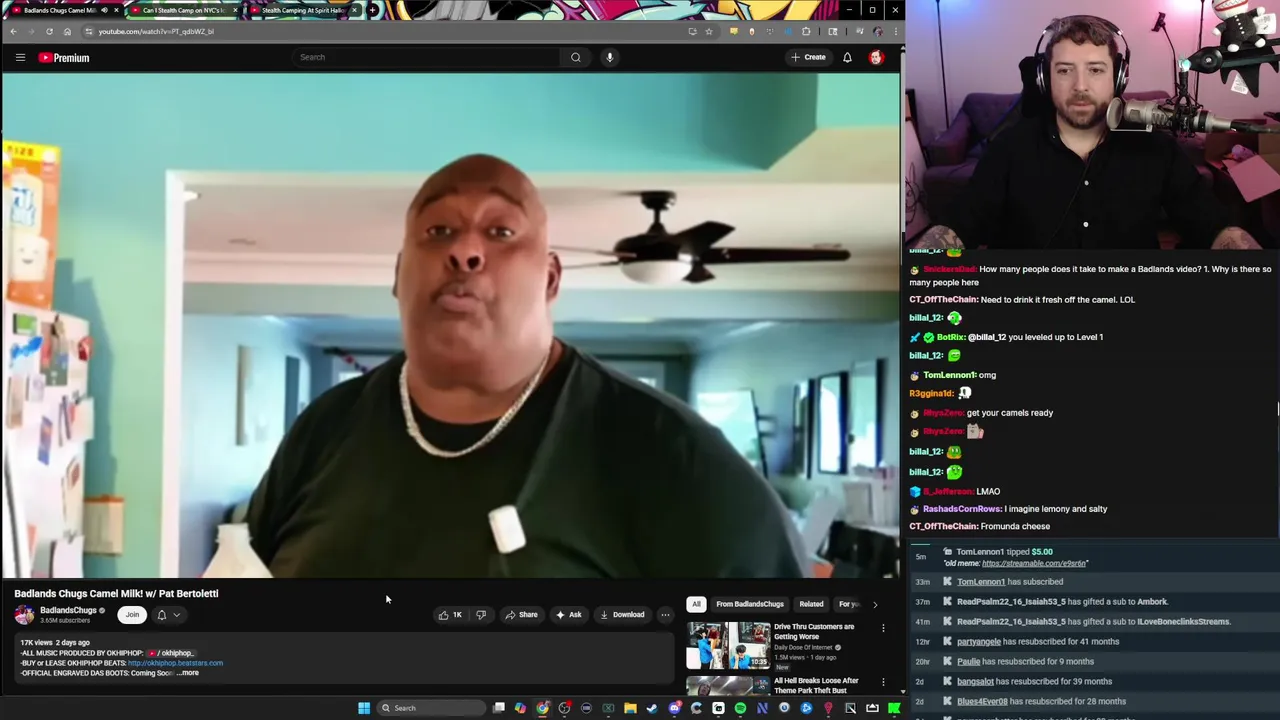
Task: Click TomLennon1 in subscribed event
Action: (x=981, y=582)
